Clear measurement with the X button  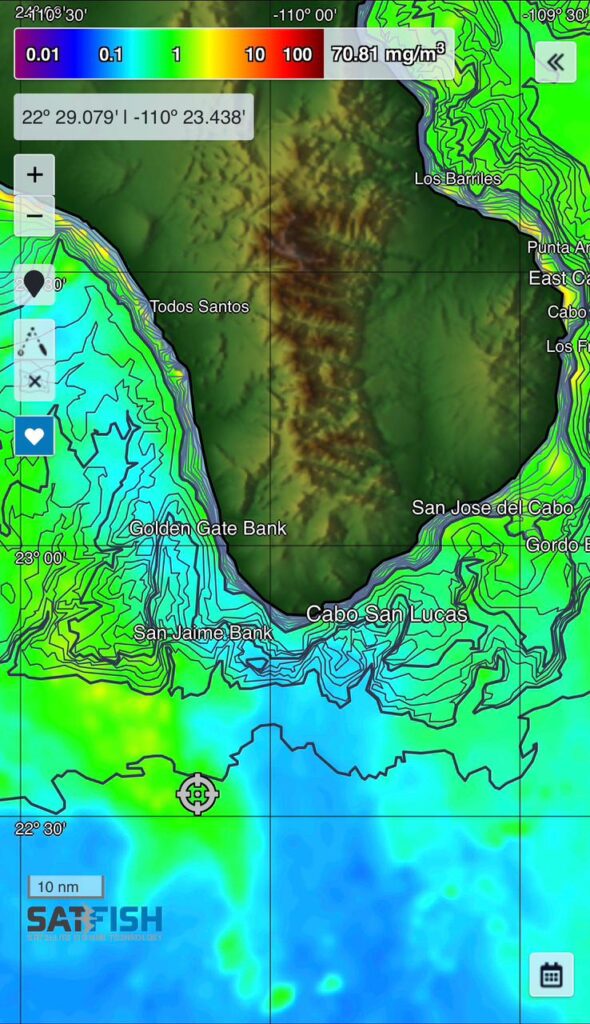click(34, 381)
